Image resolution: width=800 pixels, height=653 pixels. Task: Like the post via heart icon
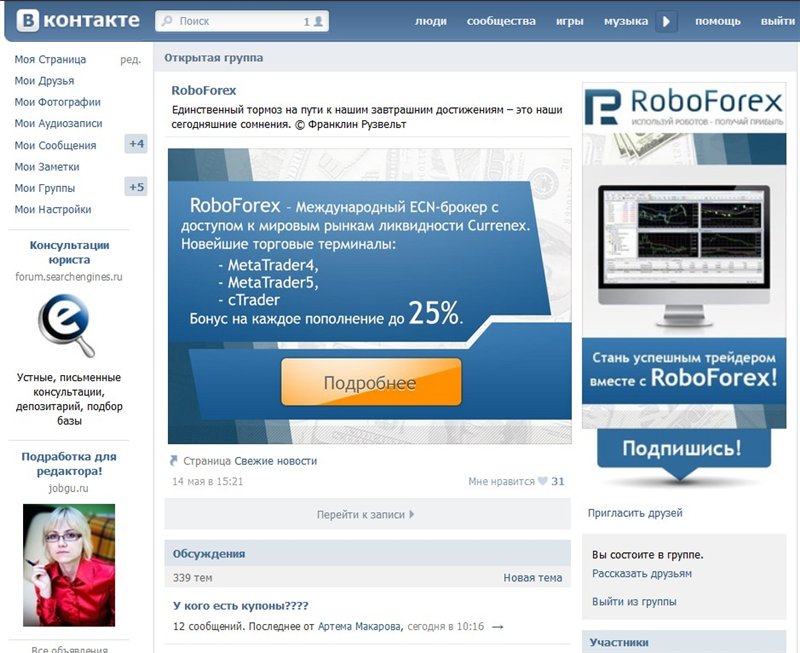(542, 481)
